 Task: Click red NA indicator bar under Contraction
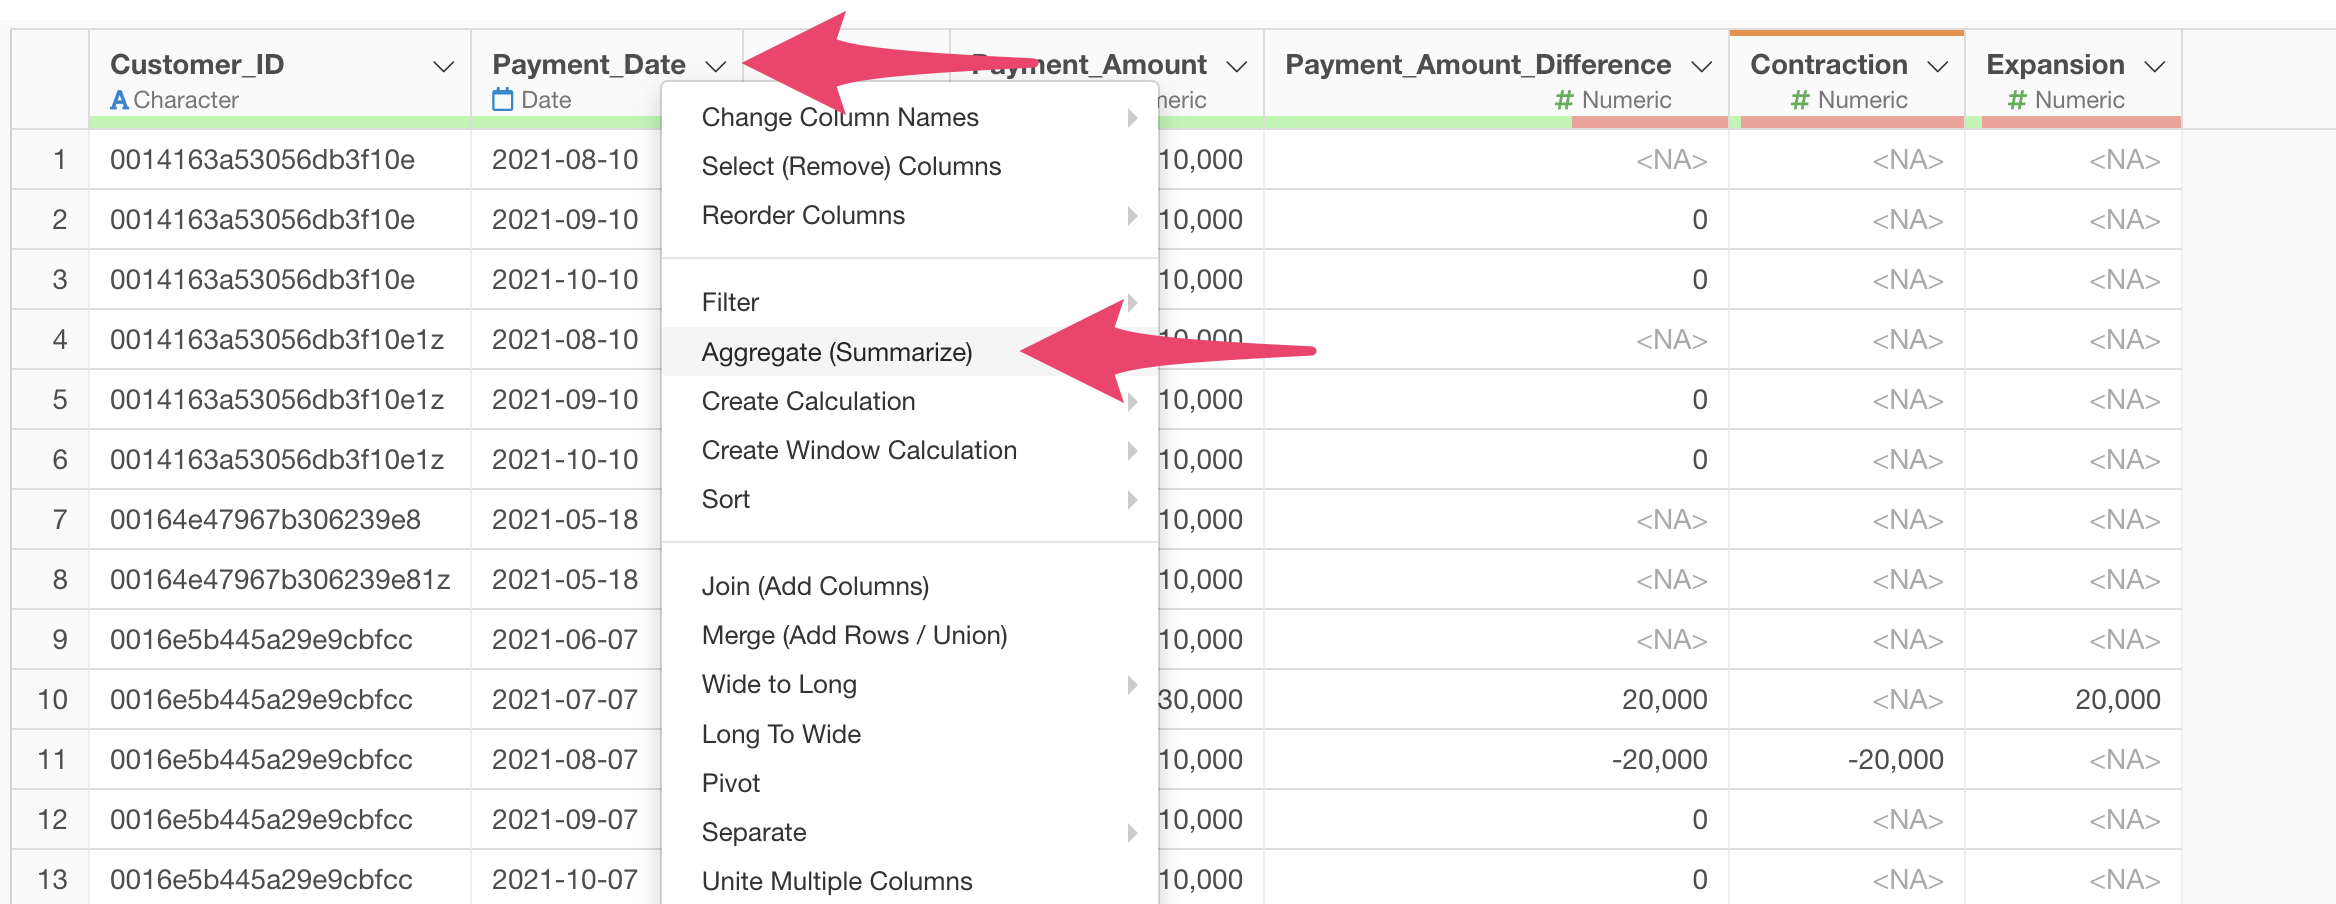click(1852, 122)
